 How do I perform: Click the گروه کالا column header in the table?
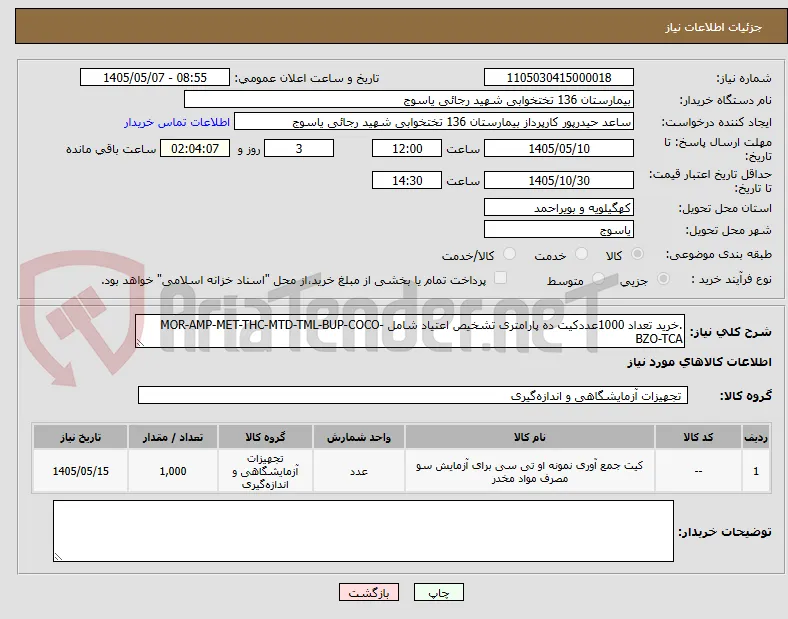pos(265,437)
